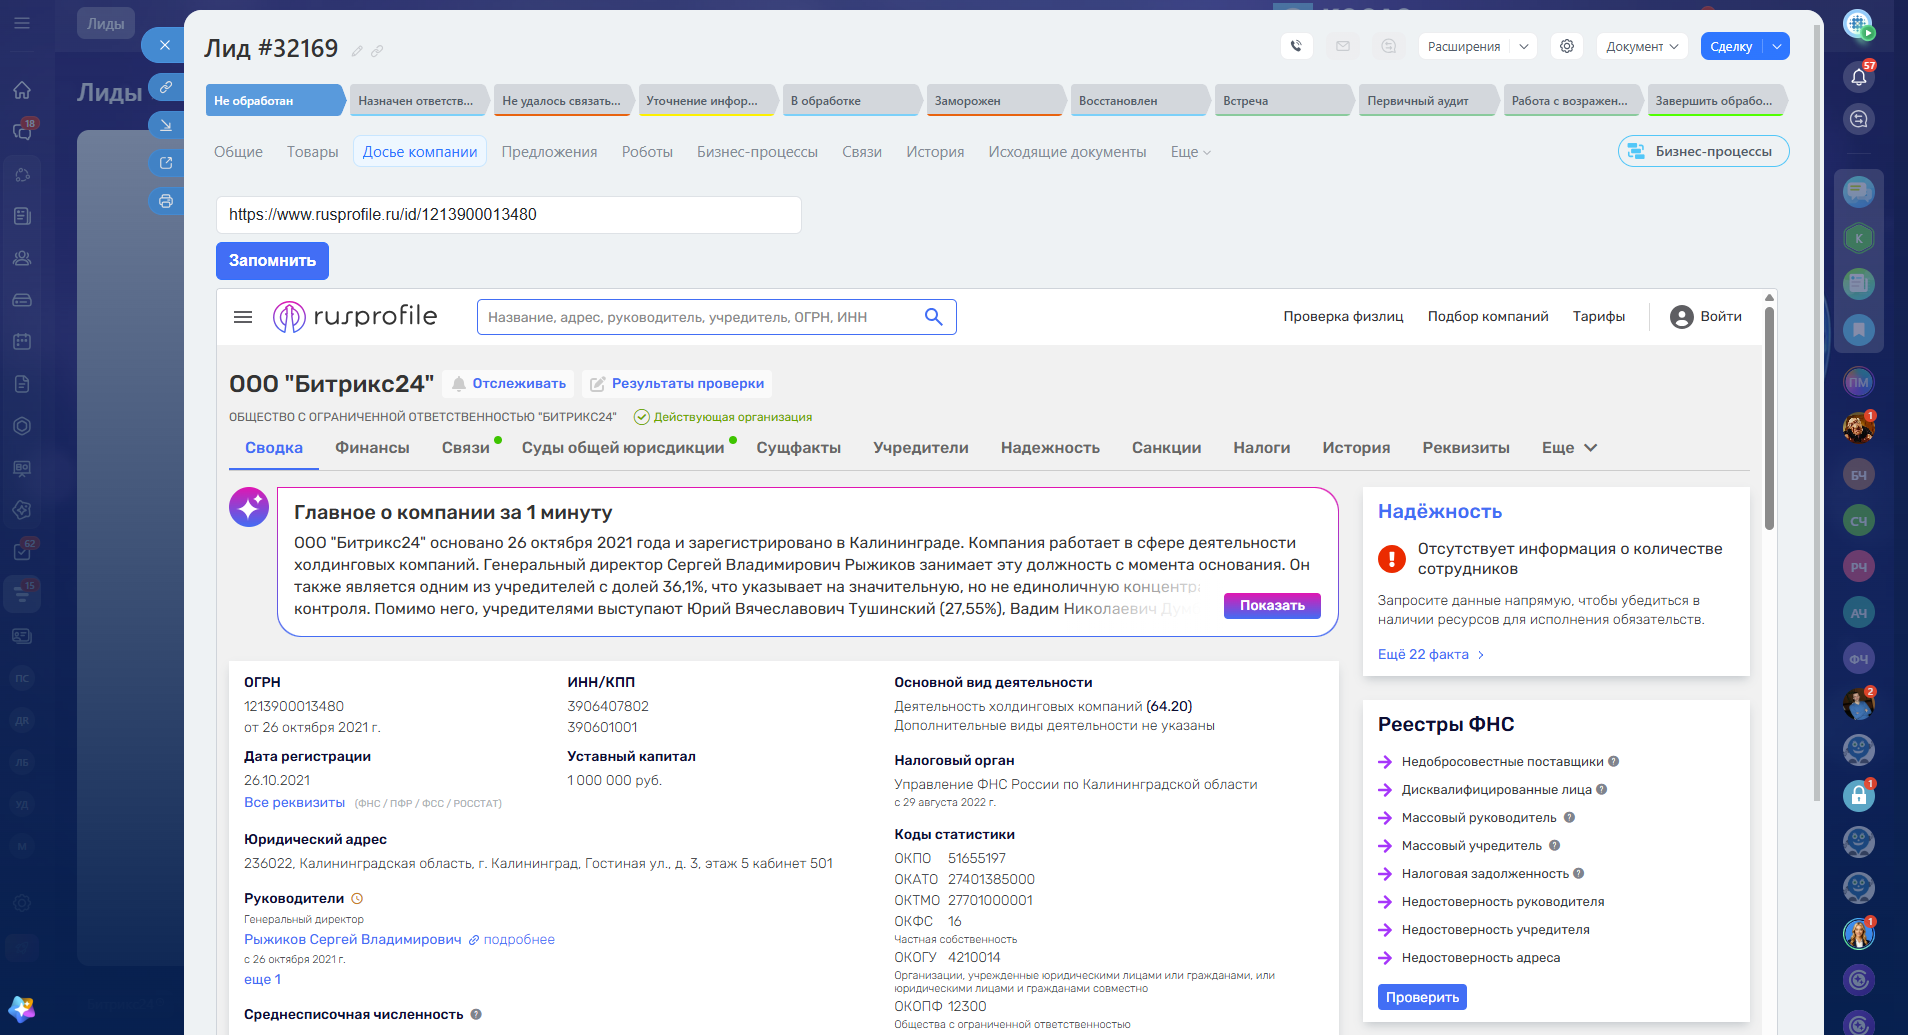The height and width of the screenshot is (1035, 1908).
Task: Open the Учредители tab
Action: coord(921,448)
